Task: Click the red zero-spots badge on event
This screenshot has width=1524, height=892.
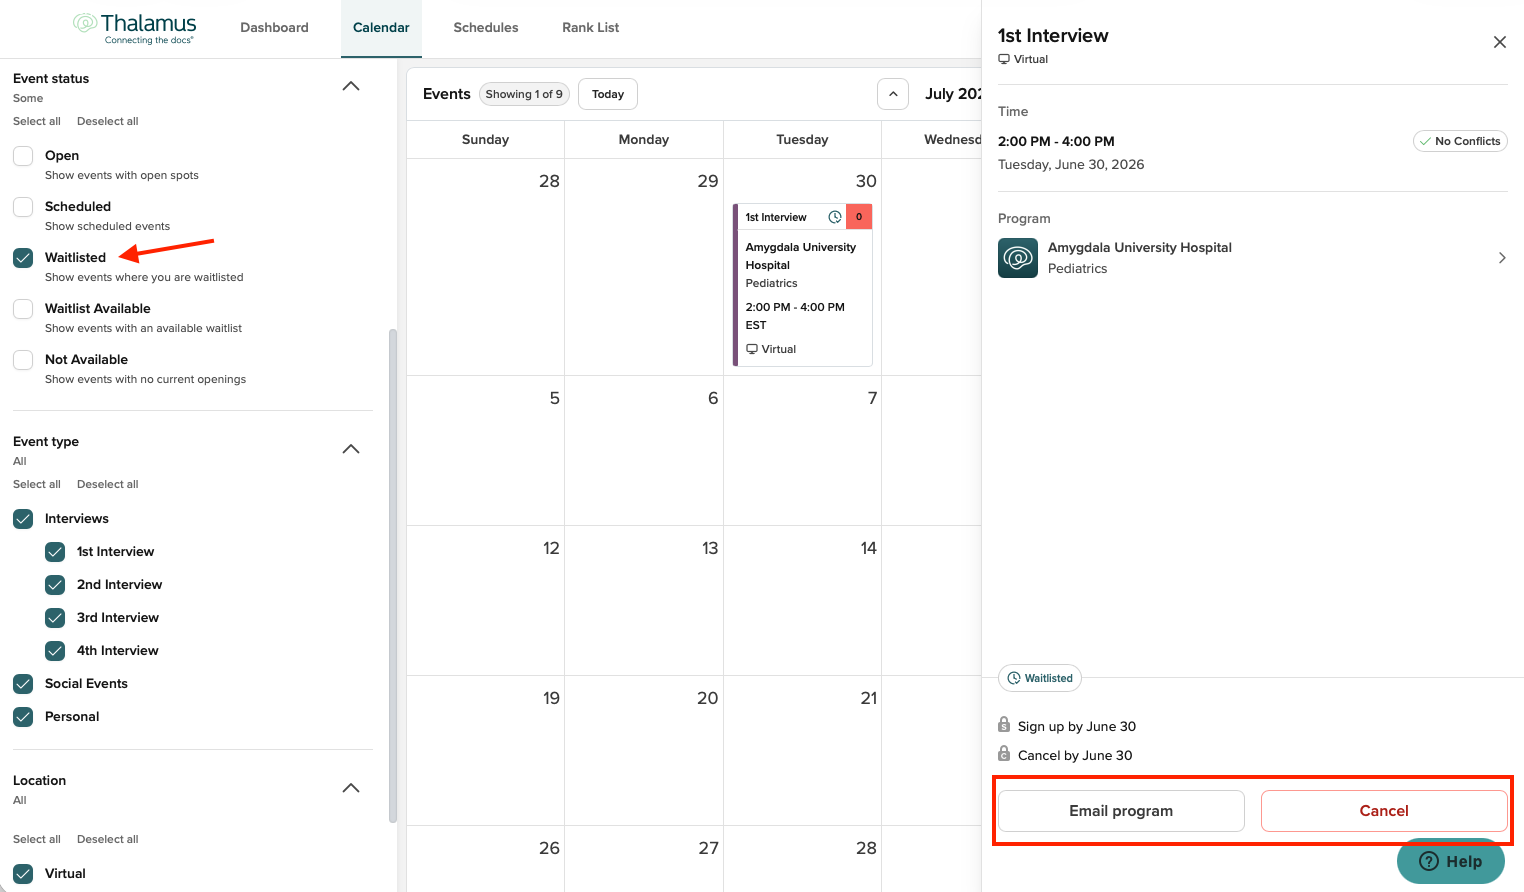Action: point(859,217)
